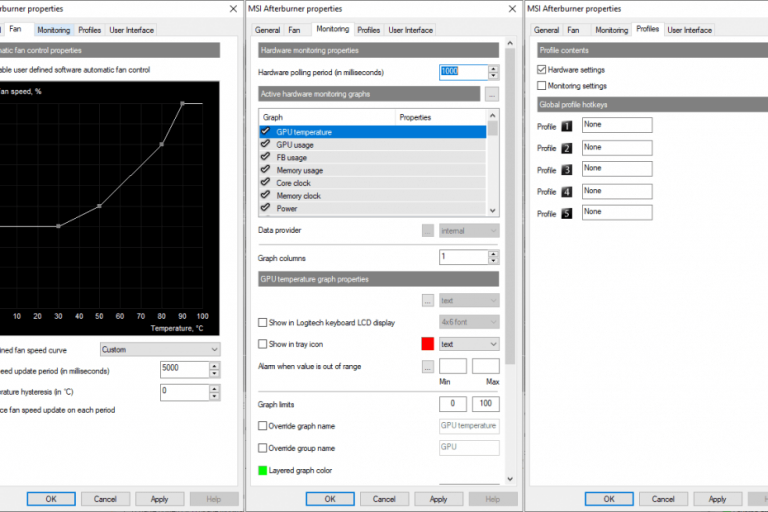Viewport: 768px width, 512px height.
Task: Increase fan speed update period stepper
Action: click(x=215, y=366)
